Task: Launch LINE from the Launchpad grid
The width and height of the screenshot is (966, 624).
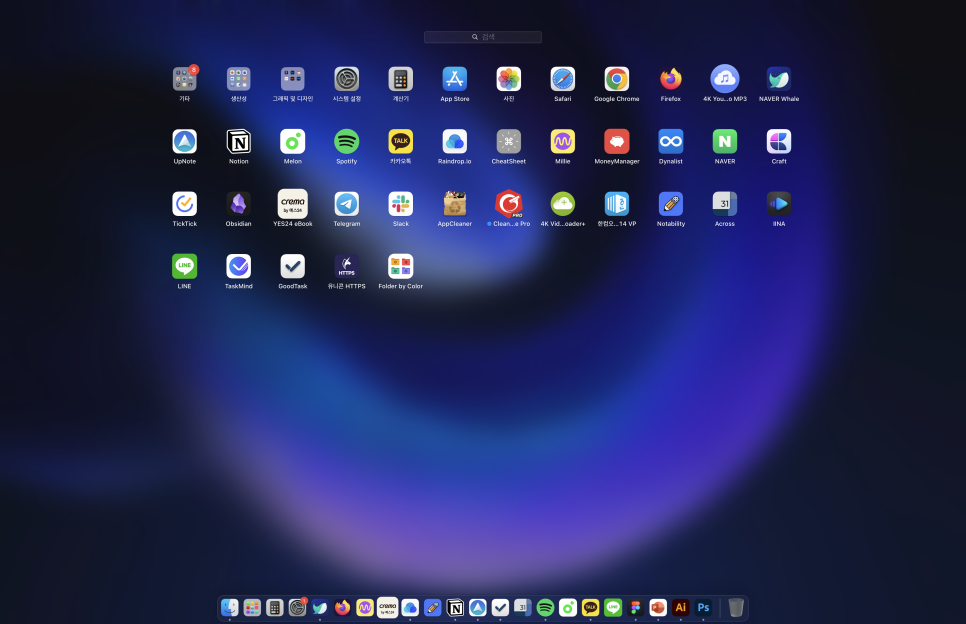Action: 185,267
